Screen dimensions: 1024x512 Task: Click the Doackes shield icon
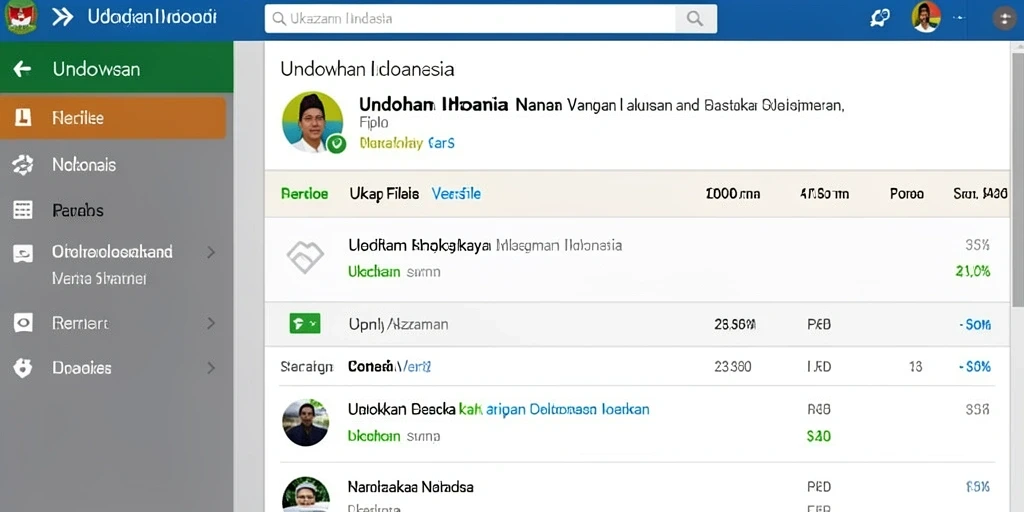22,368
